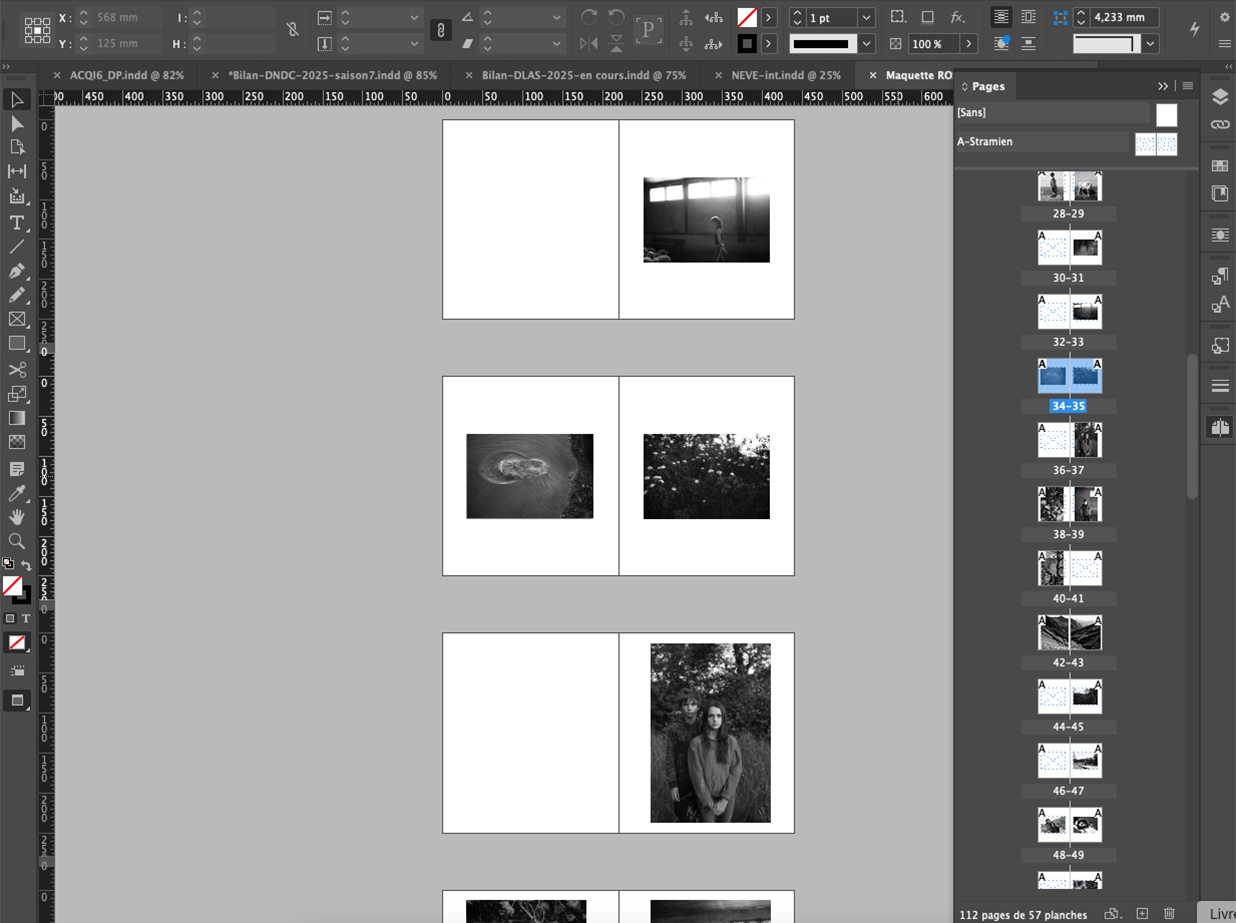Delete selected pages with trash icon
Screen dimensions: 1236x923
[x=1169, y=914]
